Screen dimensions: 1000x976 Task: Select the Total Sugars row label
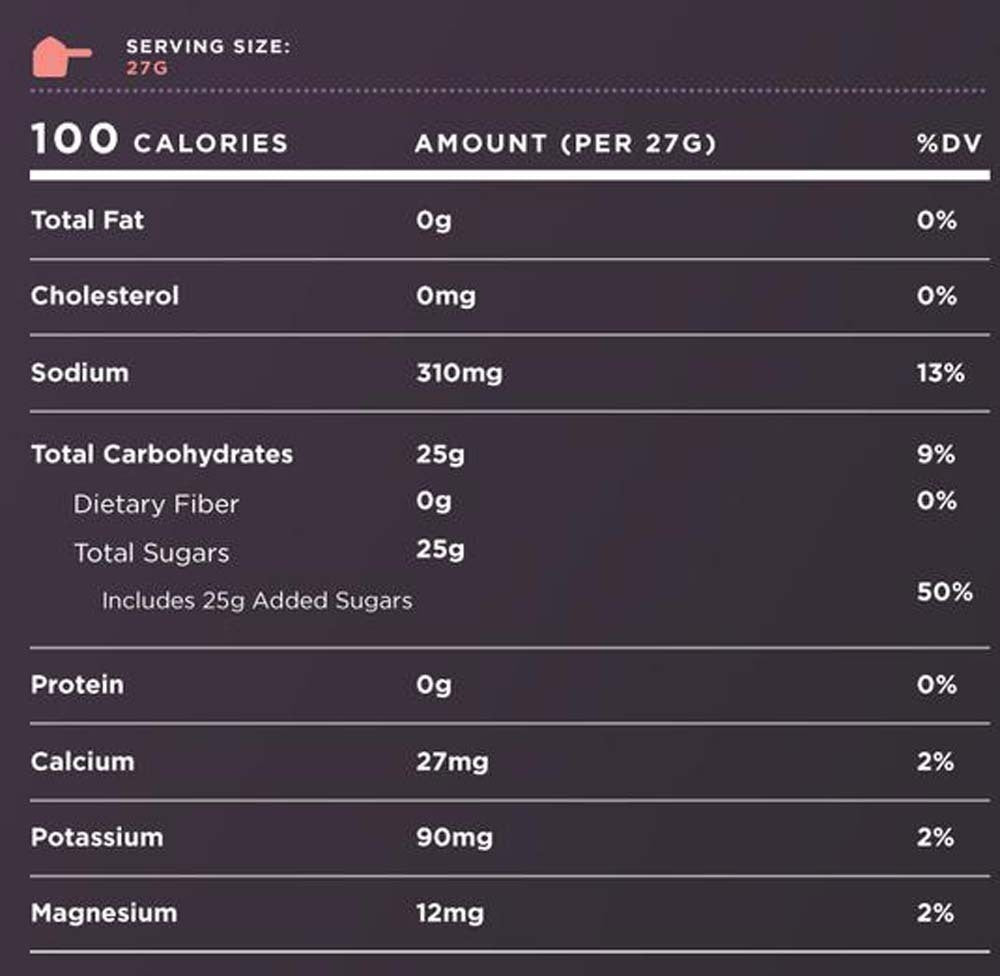[x=151, y=553]
